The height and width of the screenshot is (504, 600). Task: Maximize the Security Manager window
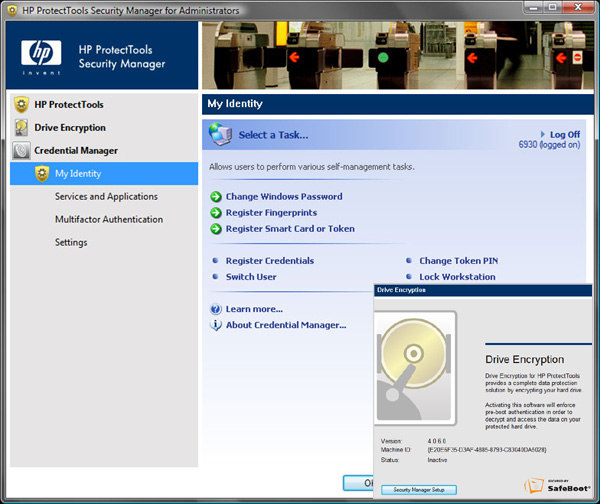coord(552,7)
